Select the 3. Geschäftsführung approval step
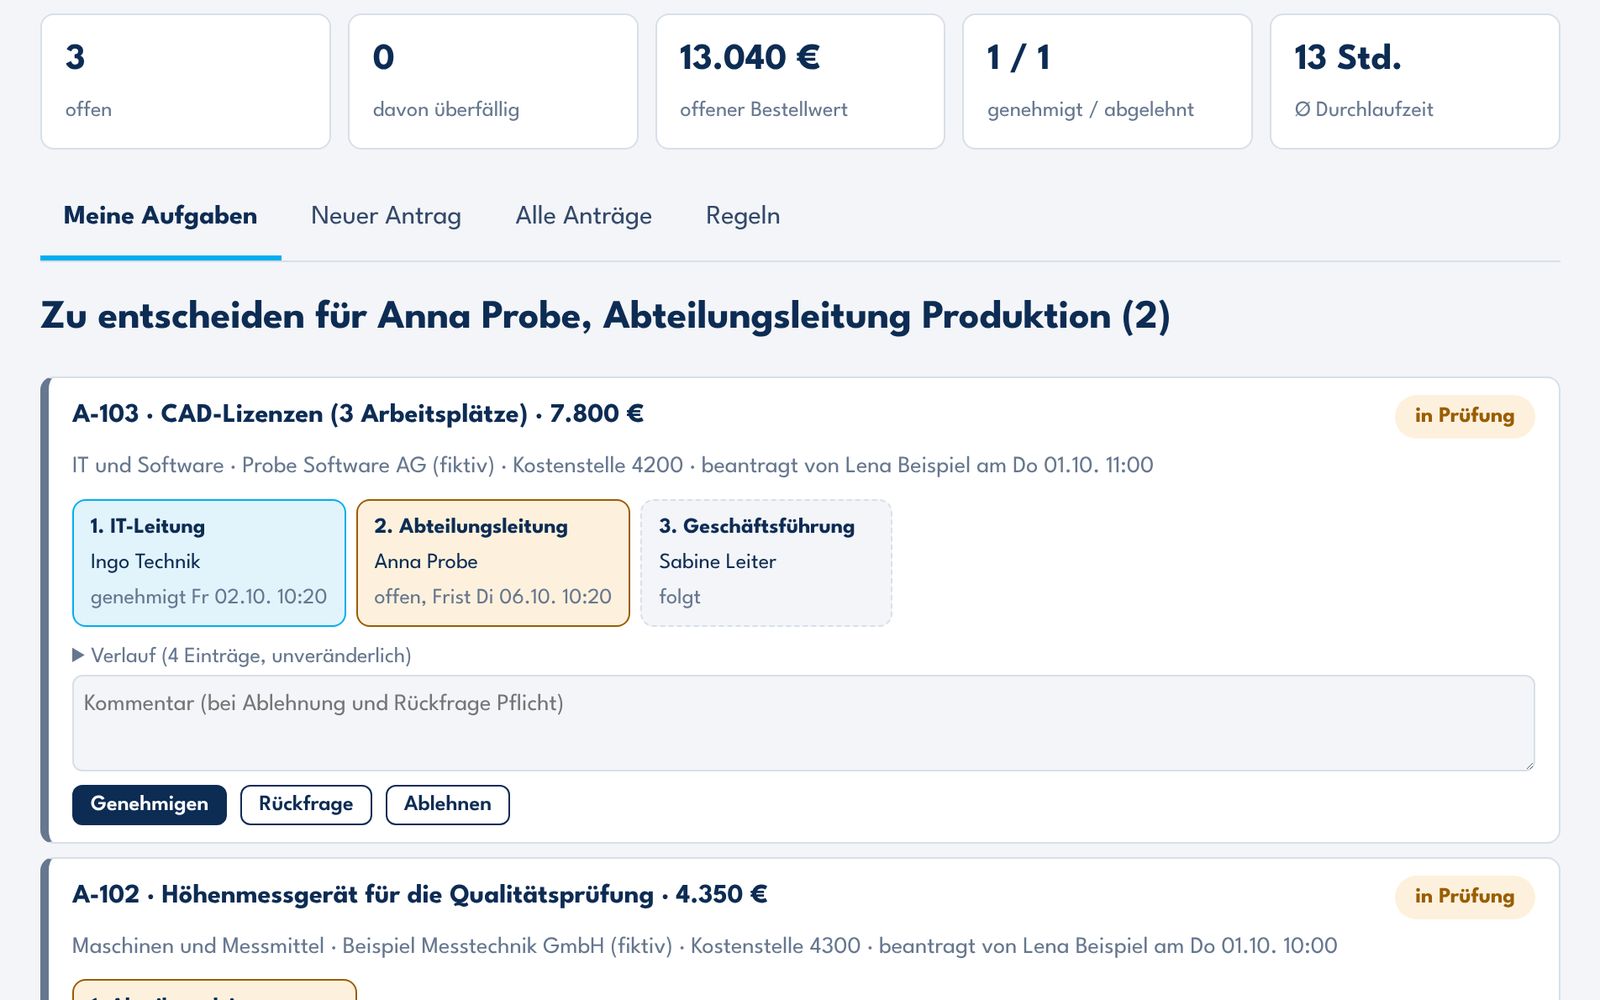 click(766, 563)
